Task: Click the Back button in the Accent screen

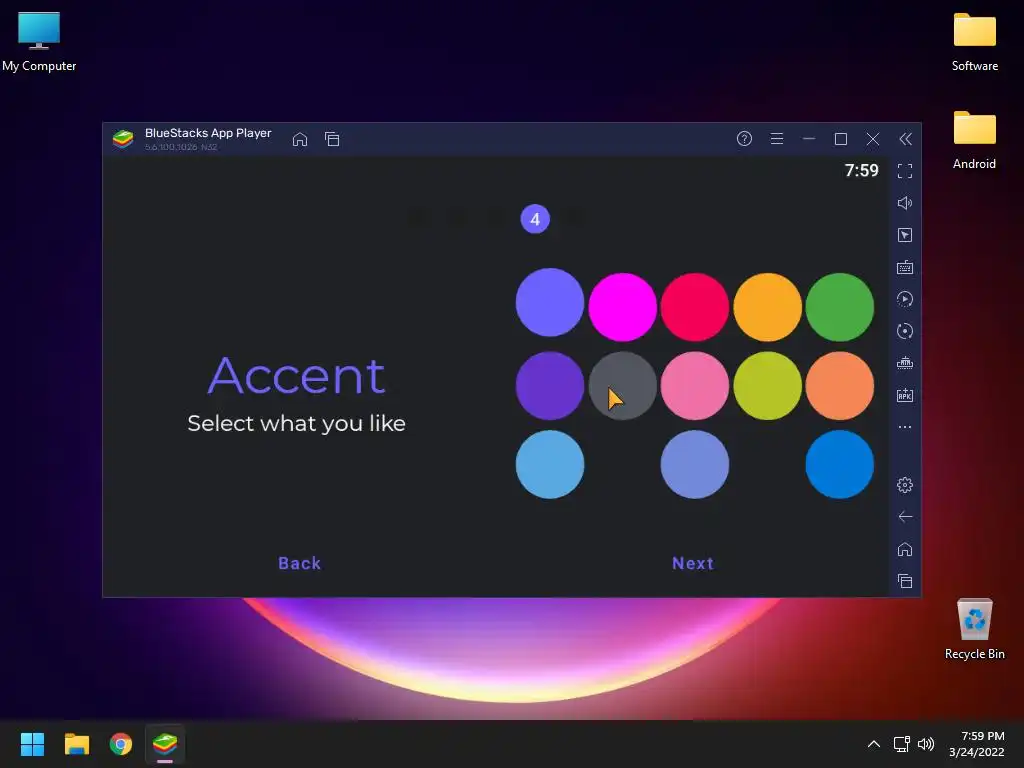Action: (x=299, y=563)
